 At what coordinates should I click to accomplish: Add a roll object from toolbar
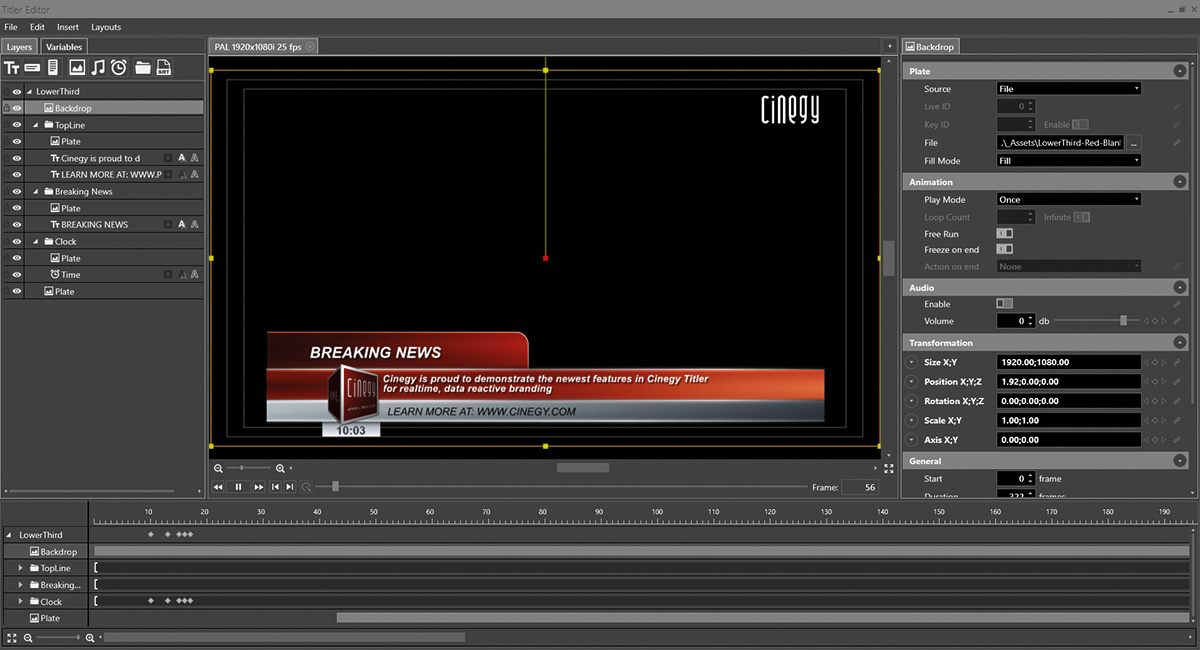tap(53, 68)
